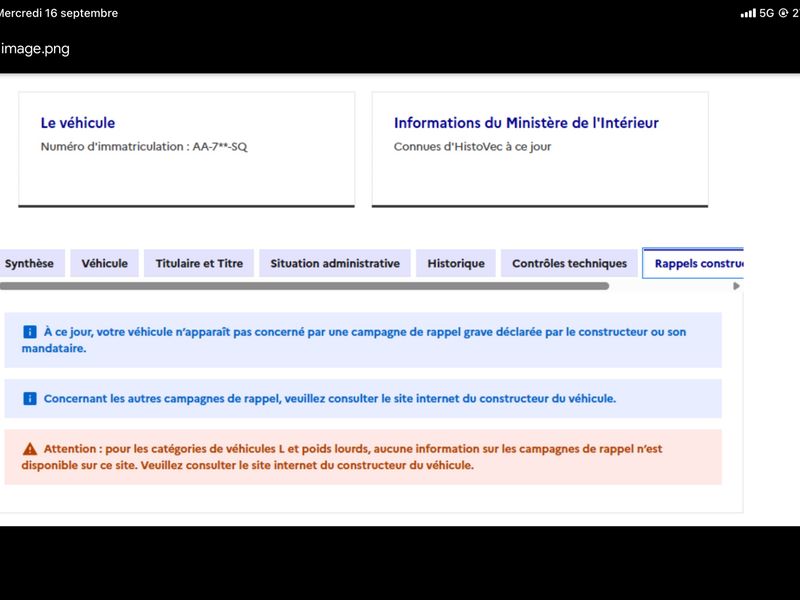Click info icon of recall campaign notice
The height and width of the screenshot is (600, 800).
click(30, 332)
